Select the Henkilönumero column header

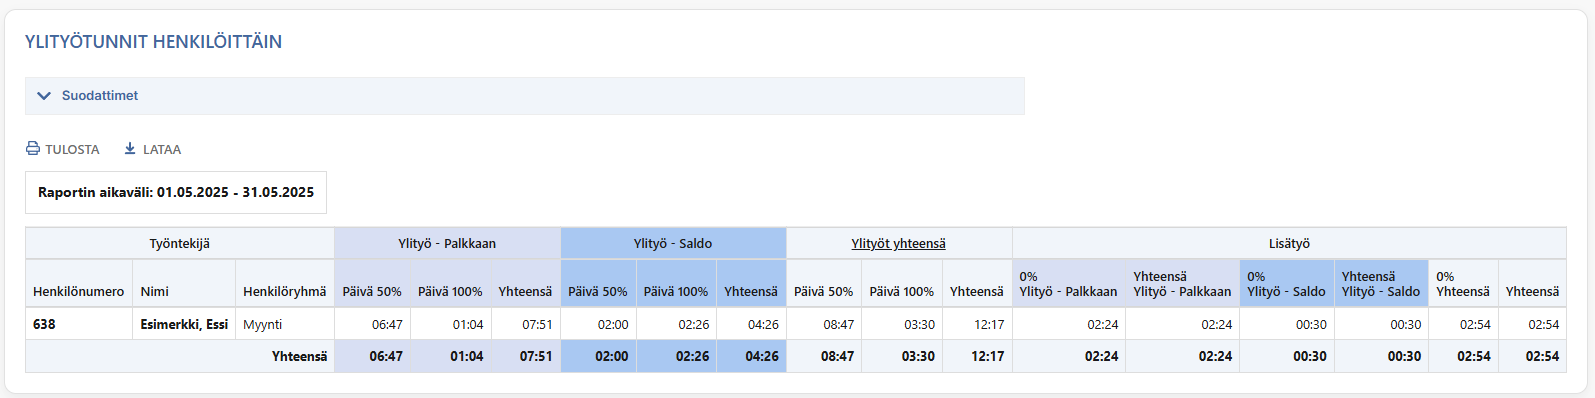pyautogui.click(x=79, y=291)
